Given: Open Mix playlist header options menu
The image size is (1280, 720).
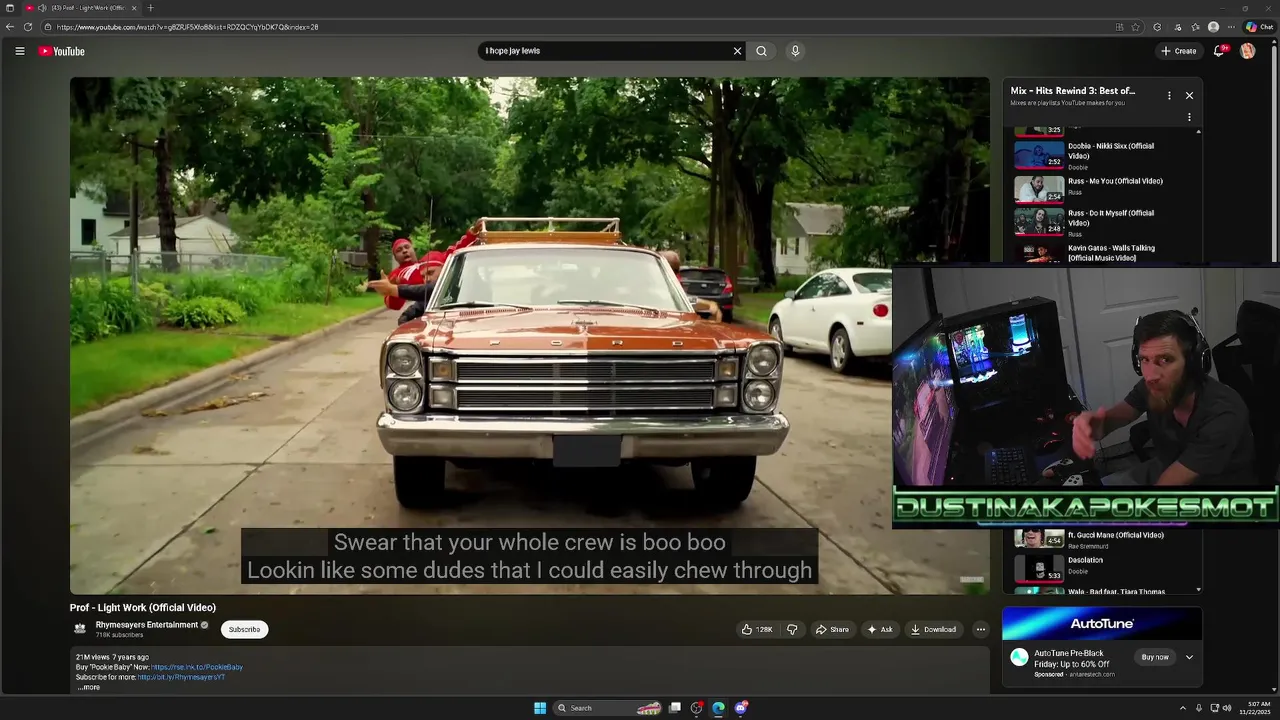Looking at the screenshot, I should click(x=1169, y=95).
